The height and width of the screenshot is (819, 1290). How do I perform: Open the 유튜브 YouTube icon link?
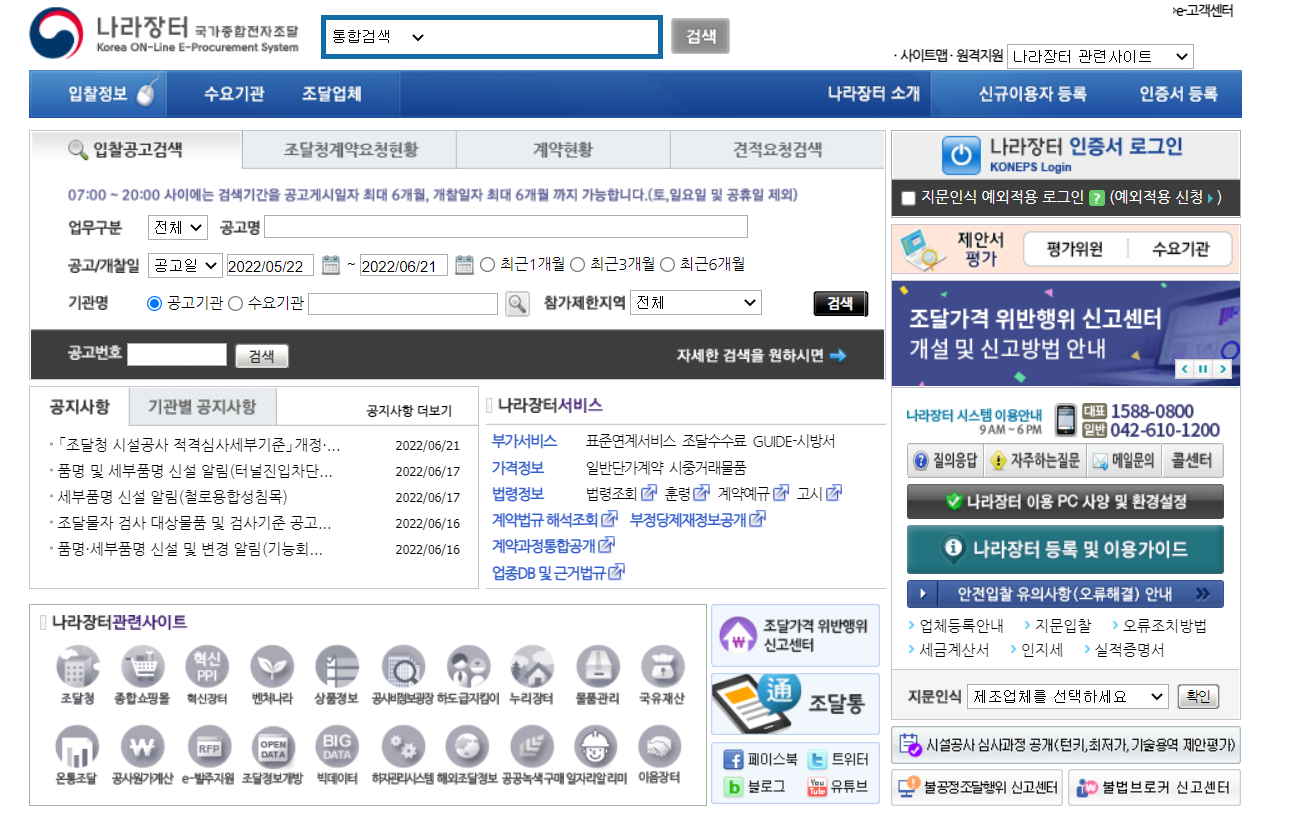click(x=817, y=787)
